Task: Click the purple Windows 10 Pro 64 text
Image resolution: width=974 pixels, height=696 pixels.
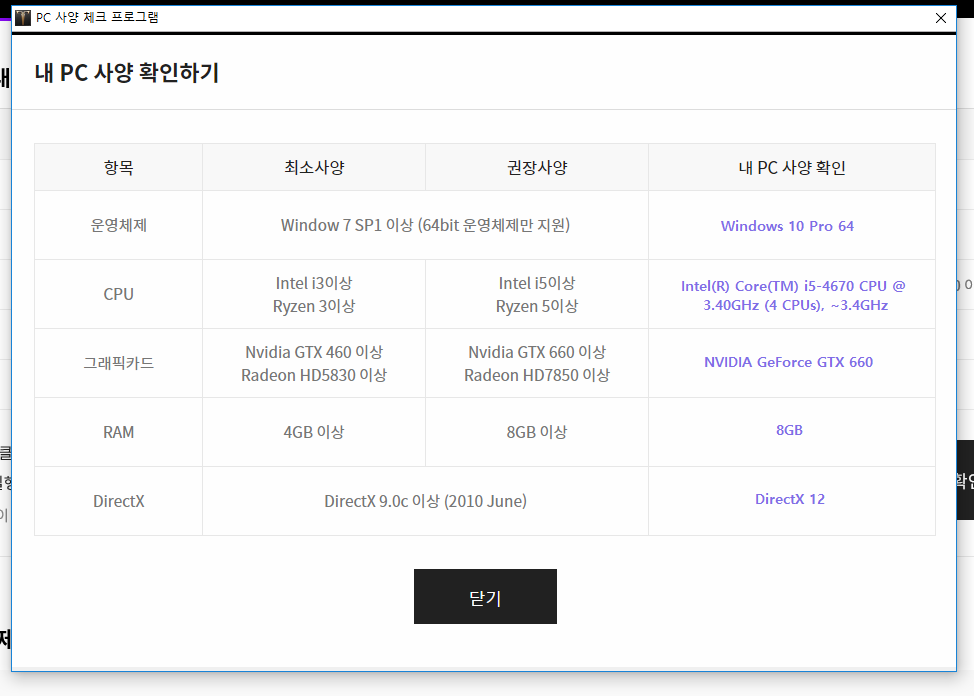Action: point(787,226)
